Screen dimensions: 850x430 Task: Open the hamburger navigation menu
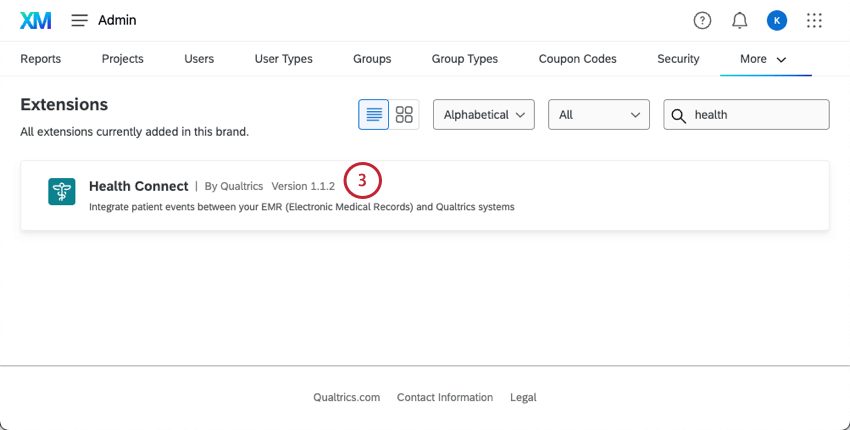pos(80,20)
